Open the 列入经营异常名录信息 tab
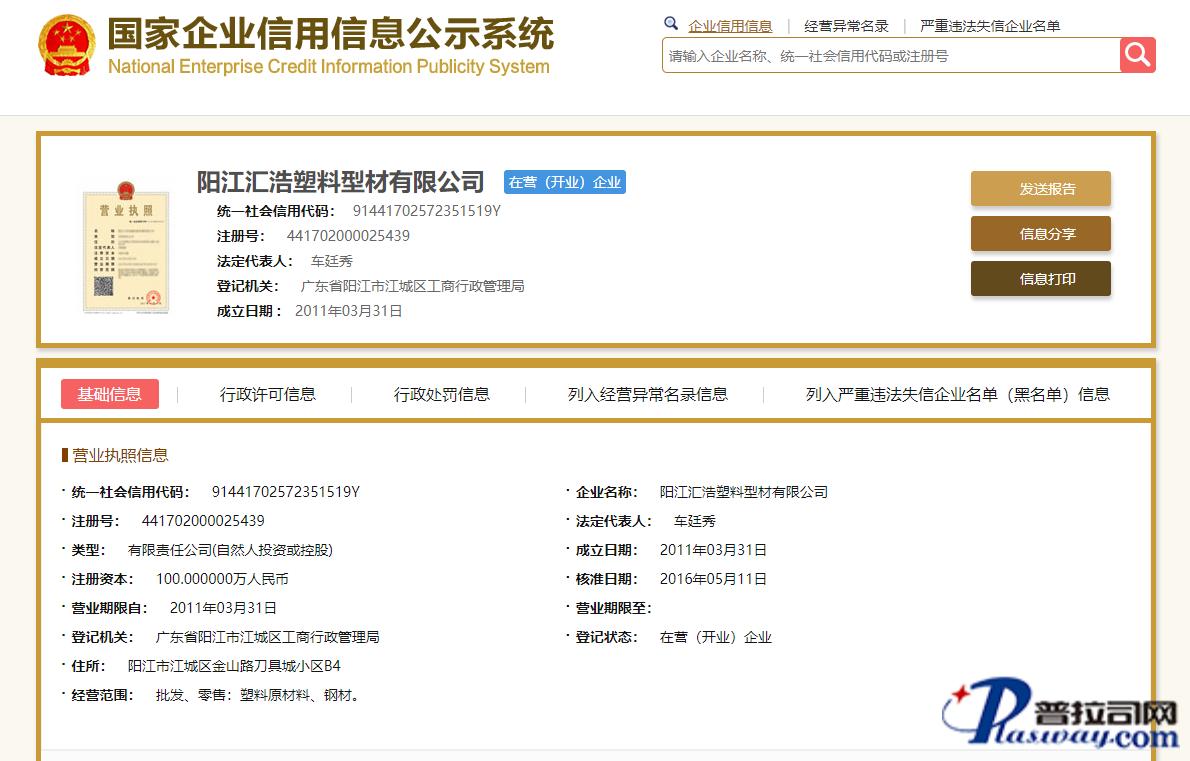Viewport: 1190px width, 761px height. coord(647,394)
